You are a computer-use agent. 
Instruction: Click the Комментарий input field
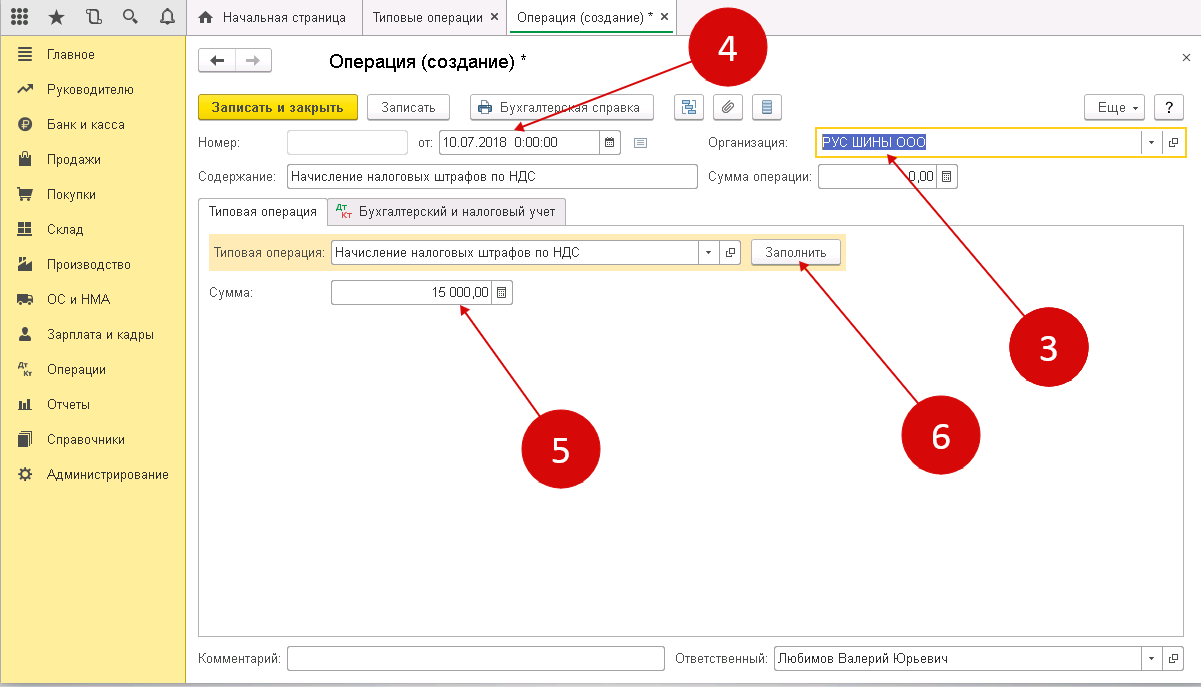pyautogui.click(x=476, y=659)
